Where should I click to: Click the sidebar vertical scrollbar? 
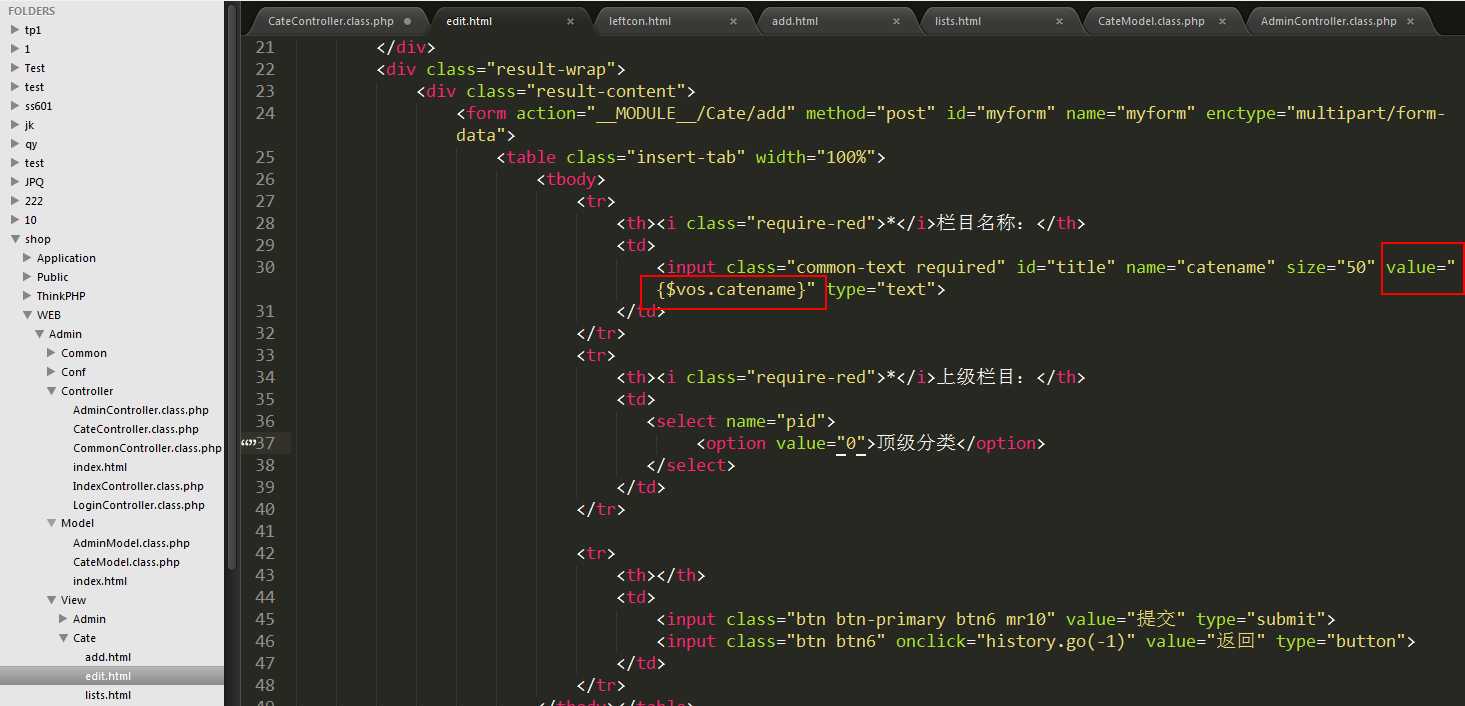click(x=232, y=285)
